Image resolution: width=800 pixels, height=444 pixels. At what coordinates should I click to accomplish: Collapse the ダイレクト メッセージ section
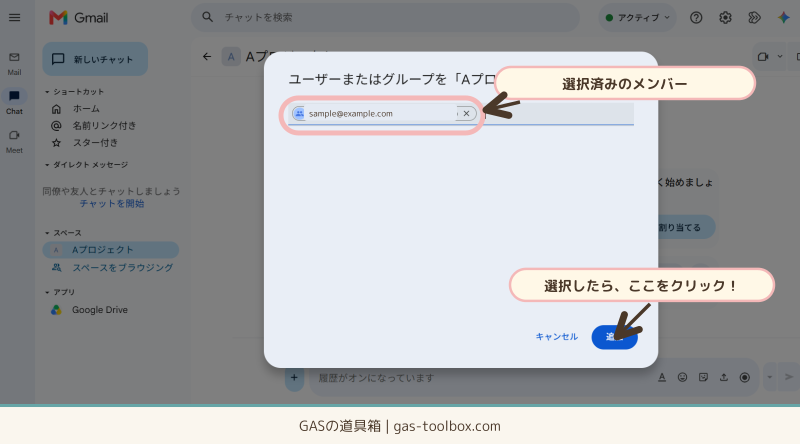(x=47, y=165)
